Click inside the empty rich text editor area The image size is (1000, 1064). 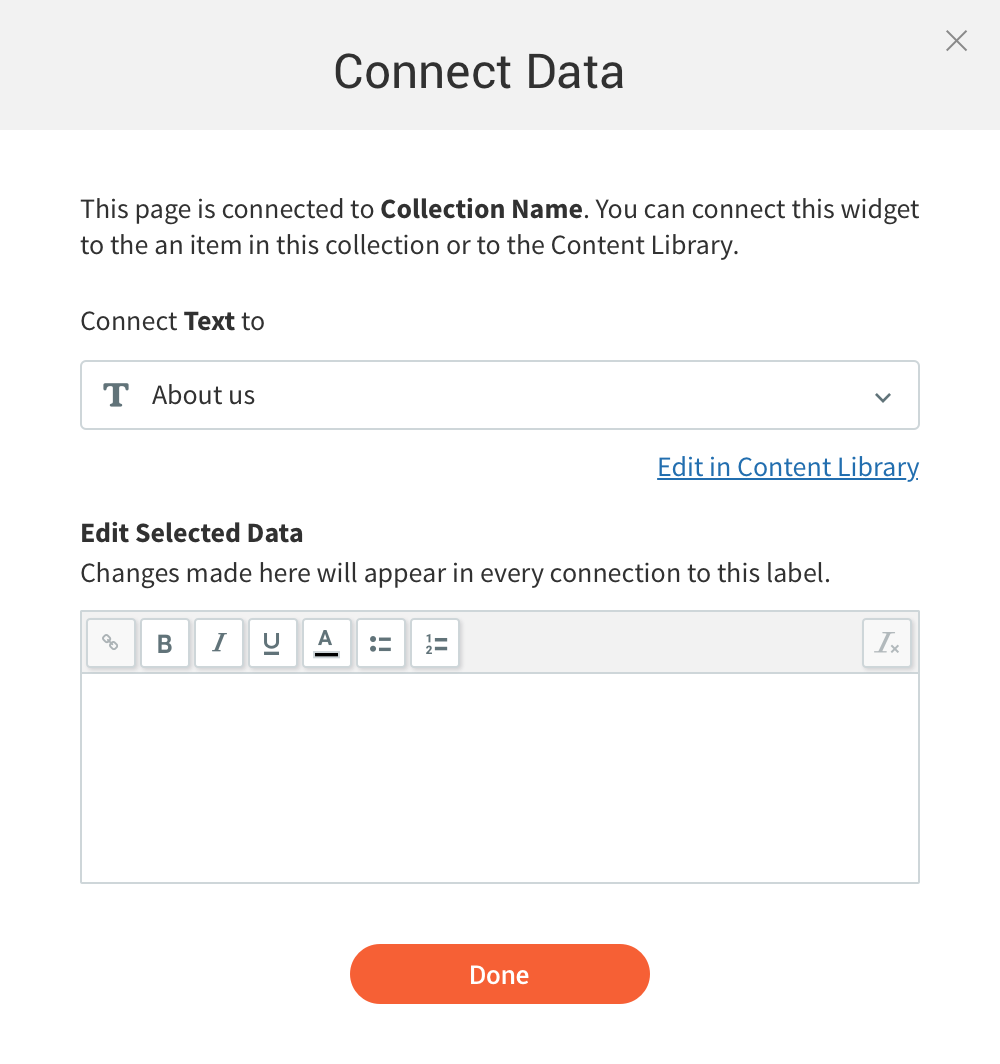pos(500,777)
